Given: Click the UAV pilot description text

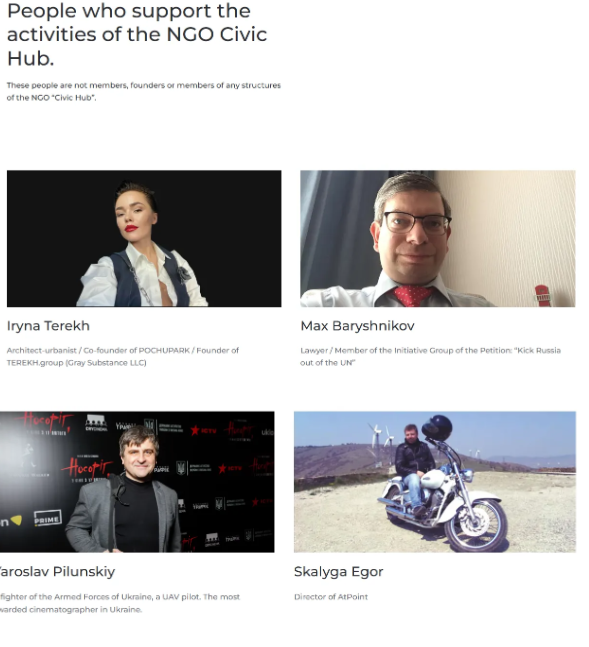Looking at the screenshot, I should click(120, 603).
